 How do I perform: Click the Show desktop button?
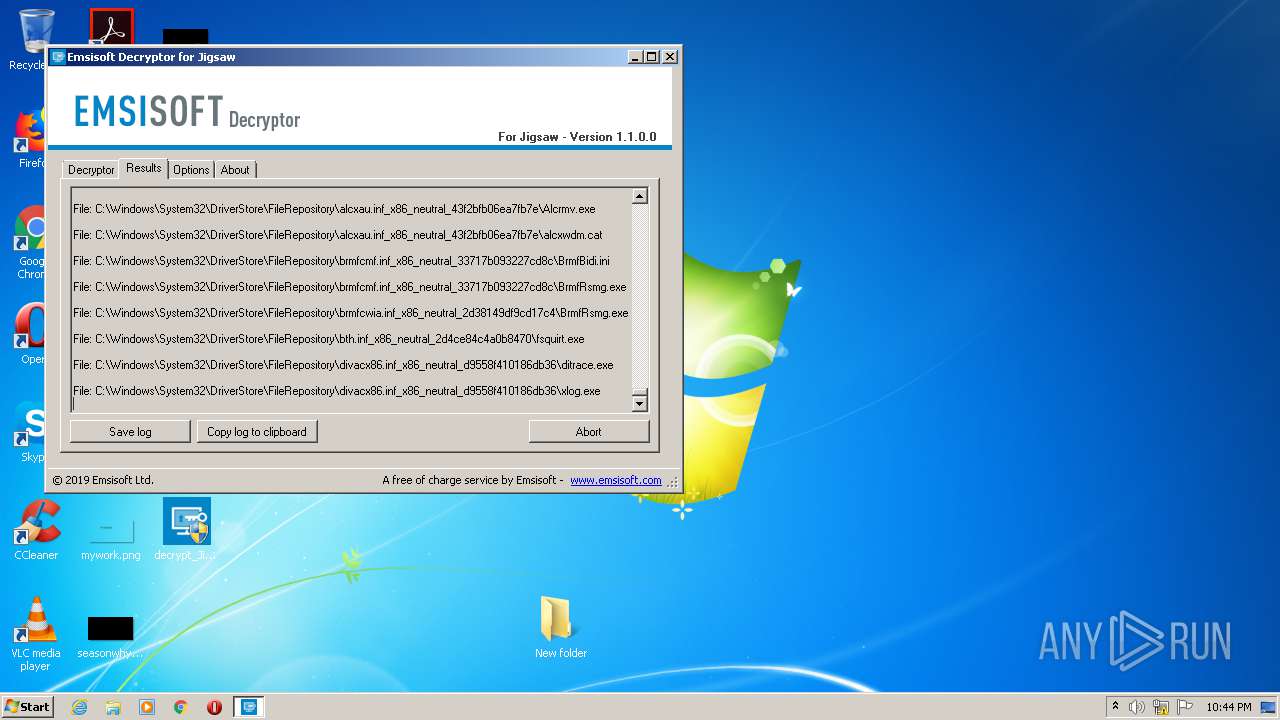tap(1270, 707)
